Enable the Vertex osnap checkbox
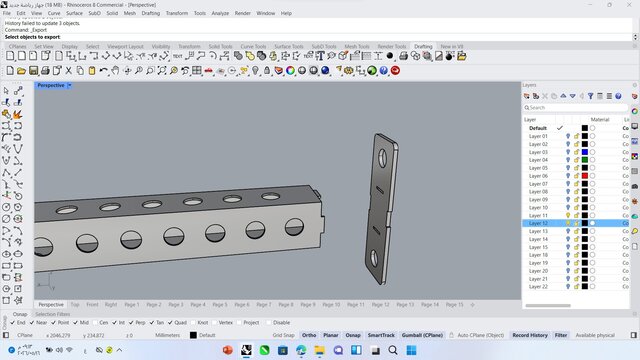 214,322
